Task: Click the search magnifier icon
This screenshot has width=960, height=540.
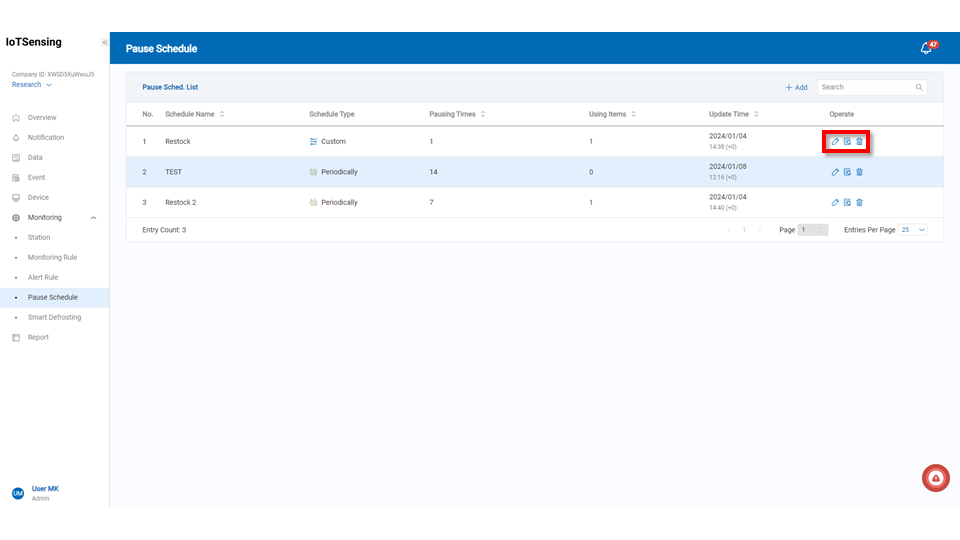Action: tap(919, 88)
